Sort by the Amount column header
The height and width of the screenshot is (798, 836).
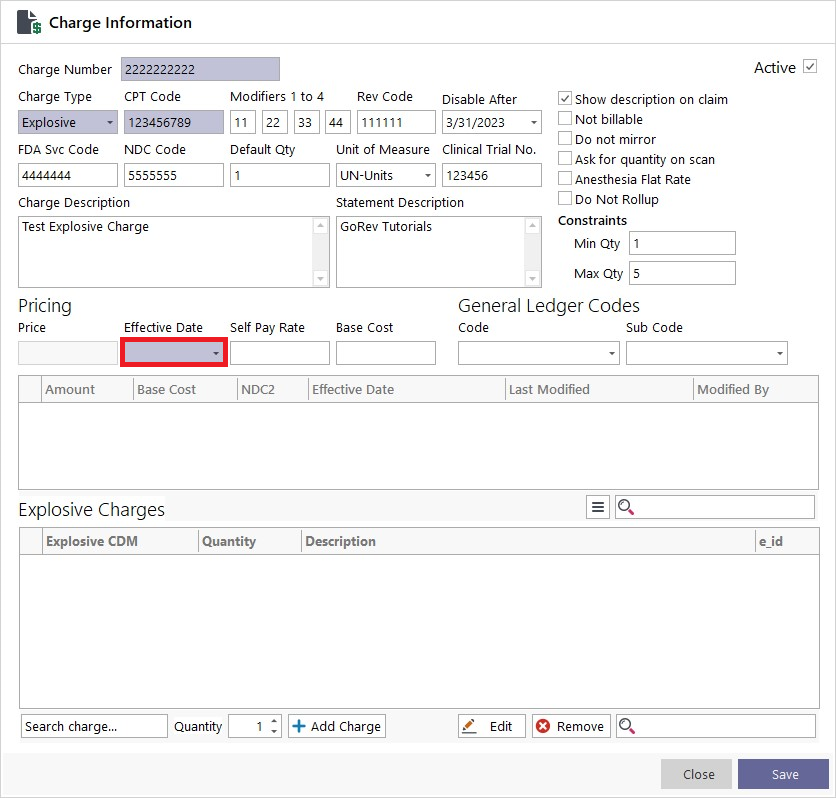coord(87,390)
